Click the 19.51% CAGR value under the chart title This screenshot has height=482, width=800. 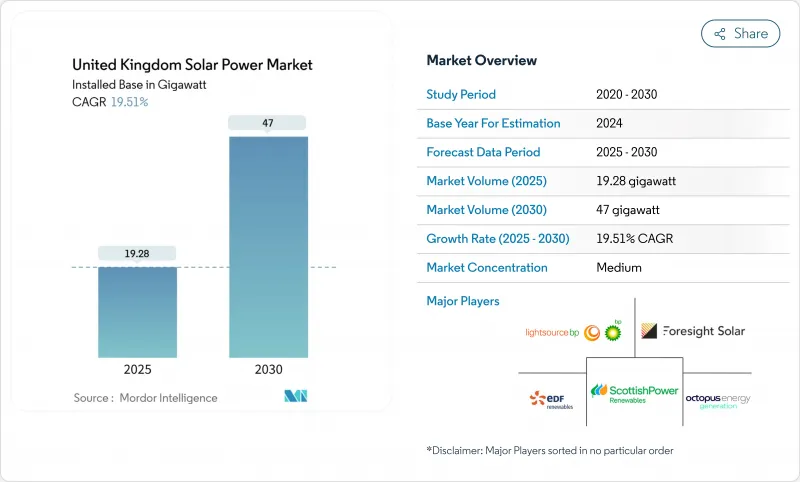[x=128, y=102]
